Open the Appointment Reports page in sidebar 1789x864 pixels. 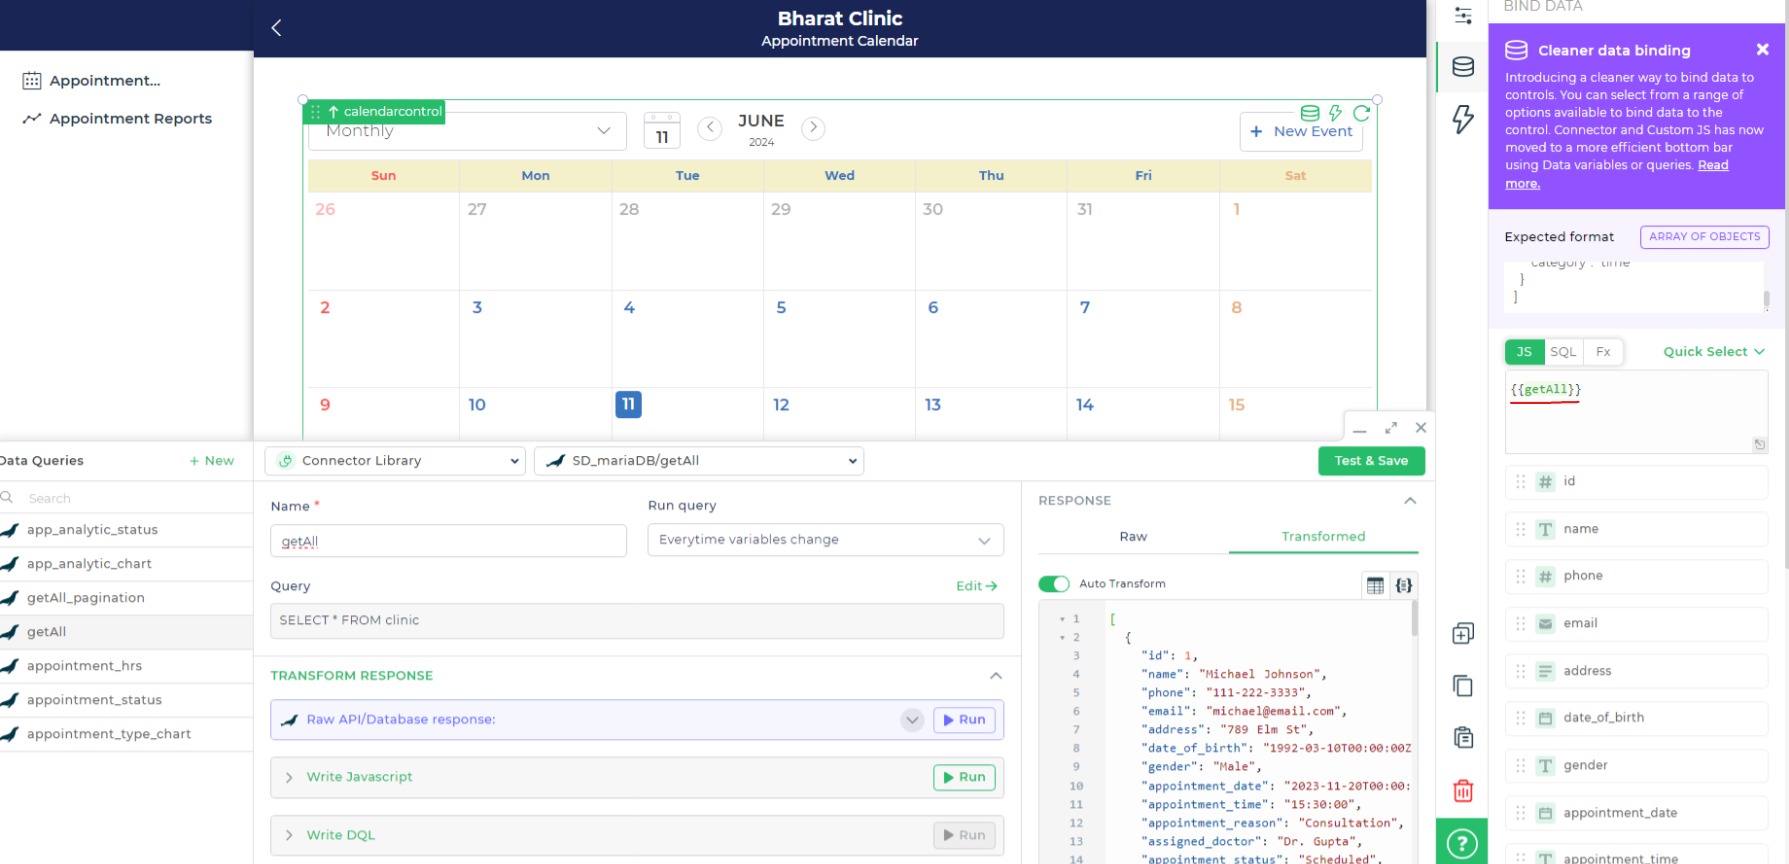pyautogui.click(x=118, y=118)
